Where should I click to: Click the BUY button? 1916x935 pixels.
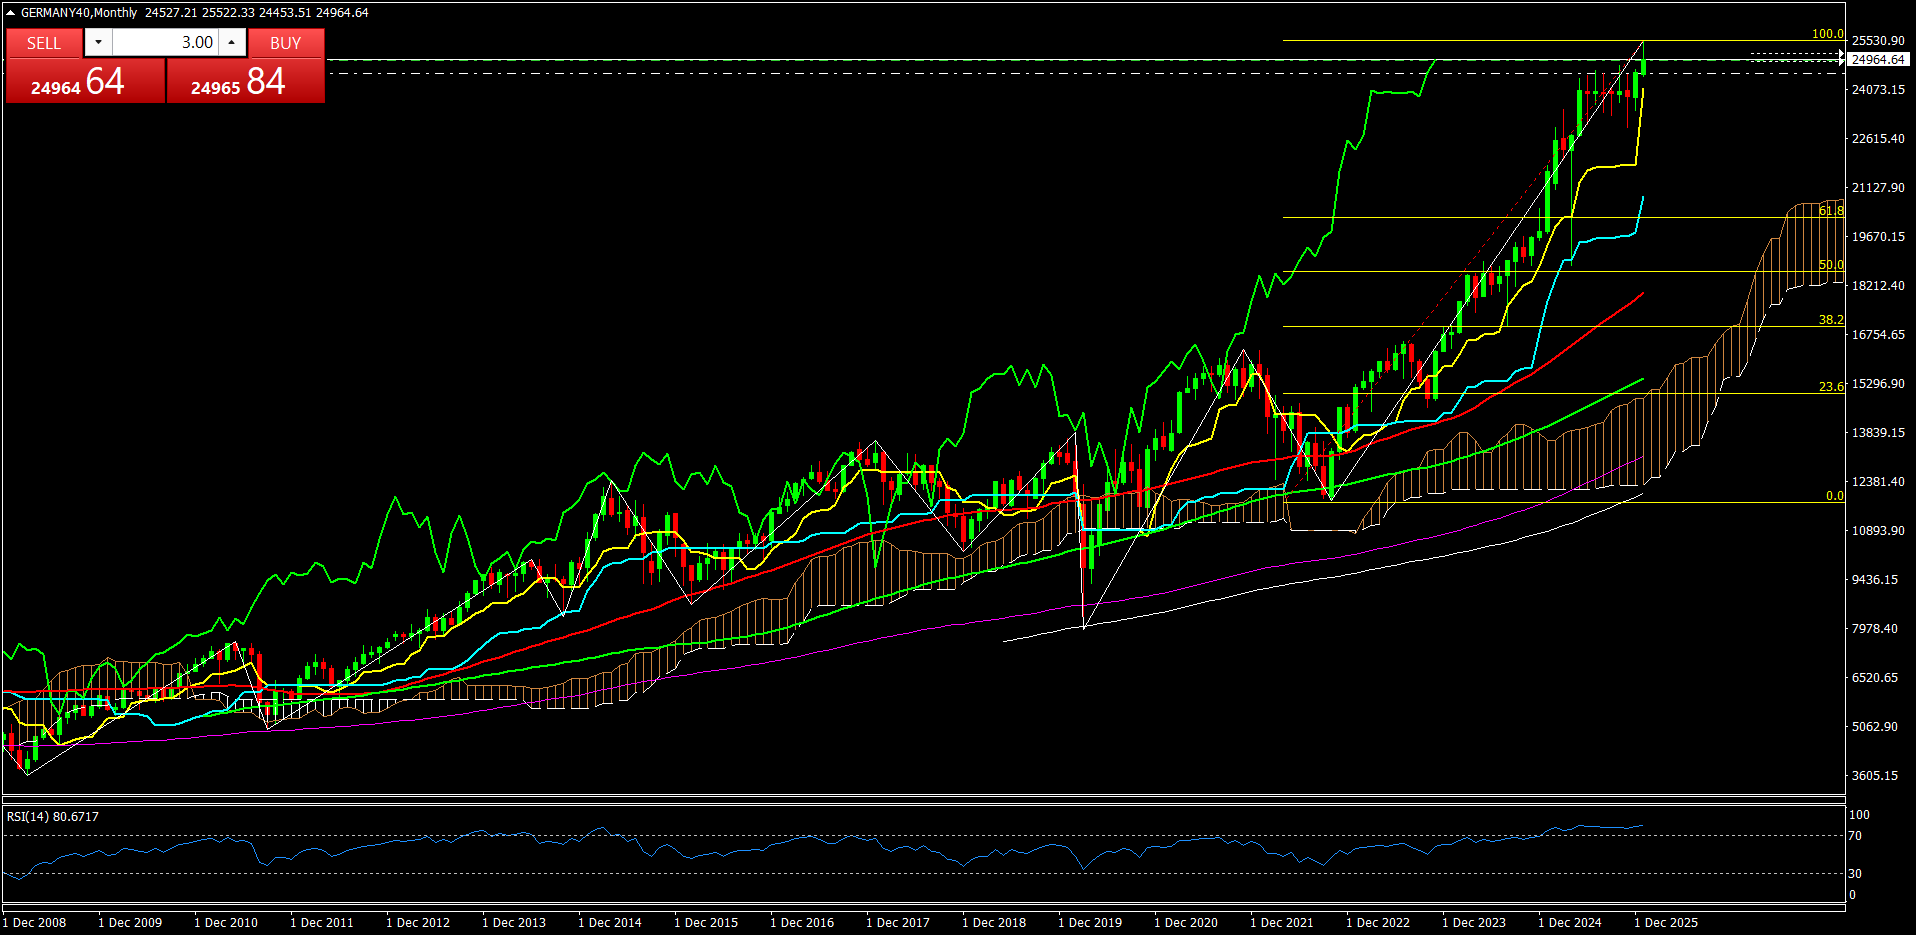coord(285,43)
